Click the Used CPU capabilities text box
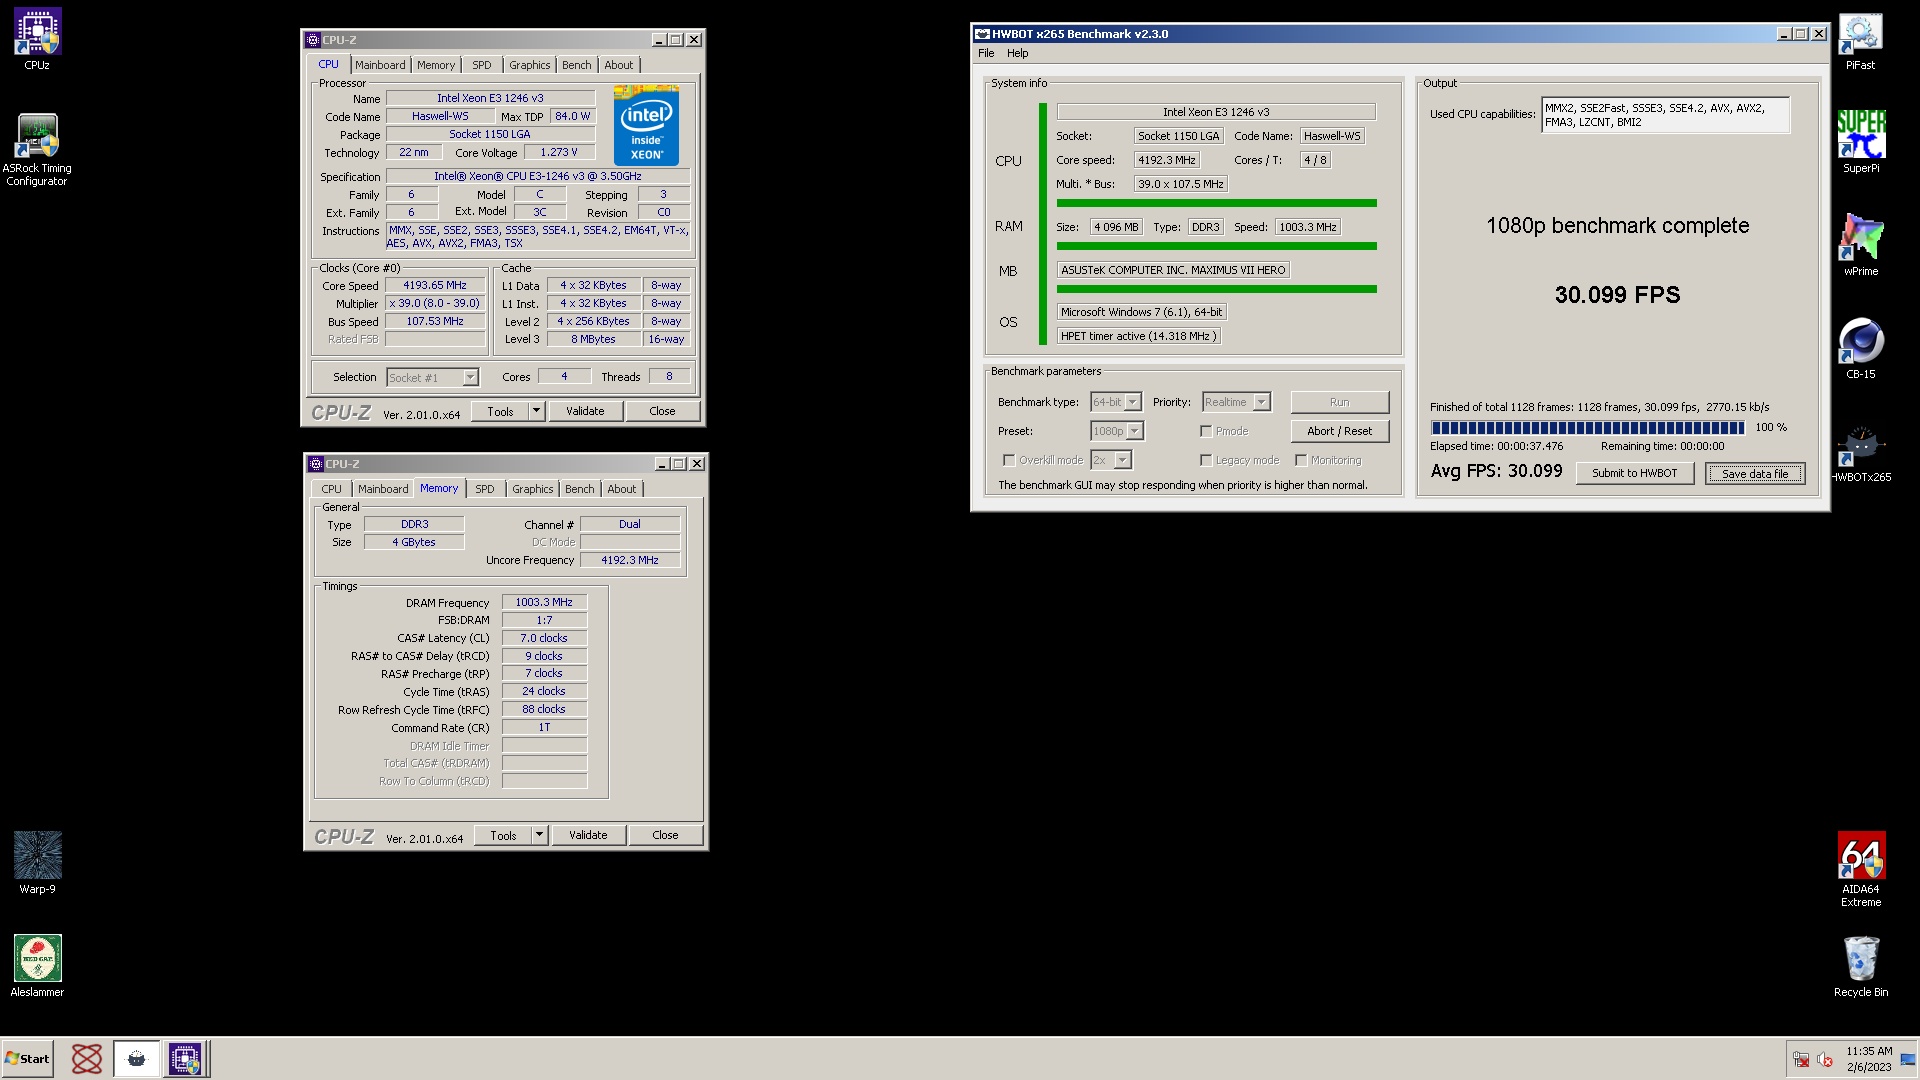This screenshot has height=1080, width=1920. 1665,115
